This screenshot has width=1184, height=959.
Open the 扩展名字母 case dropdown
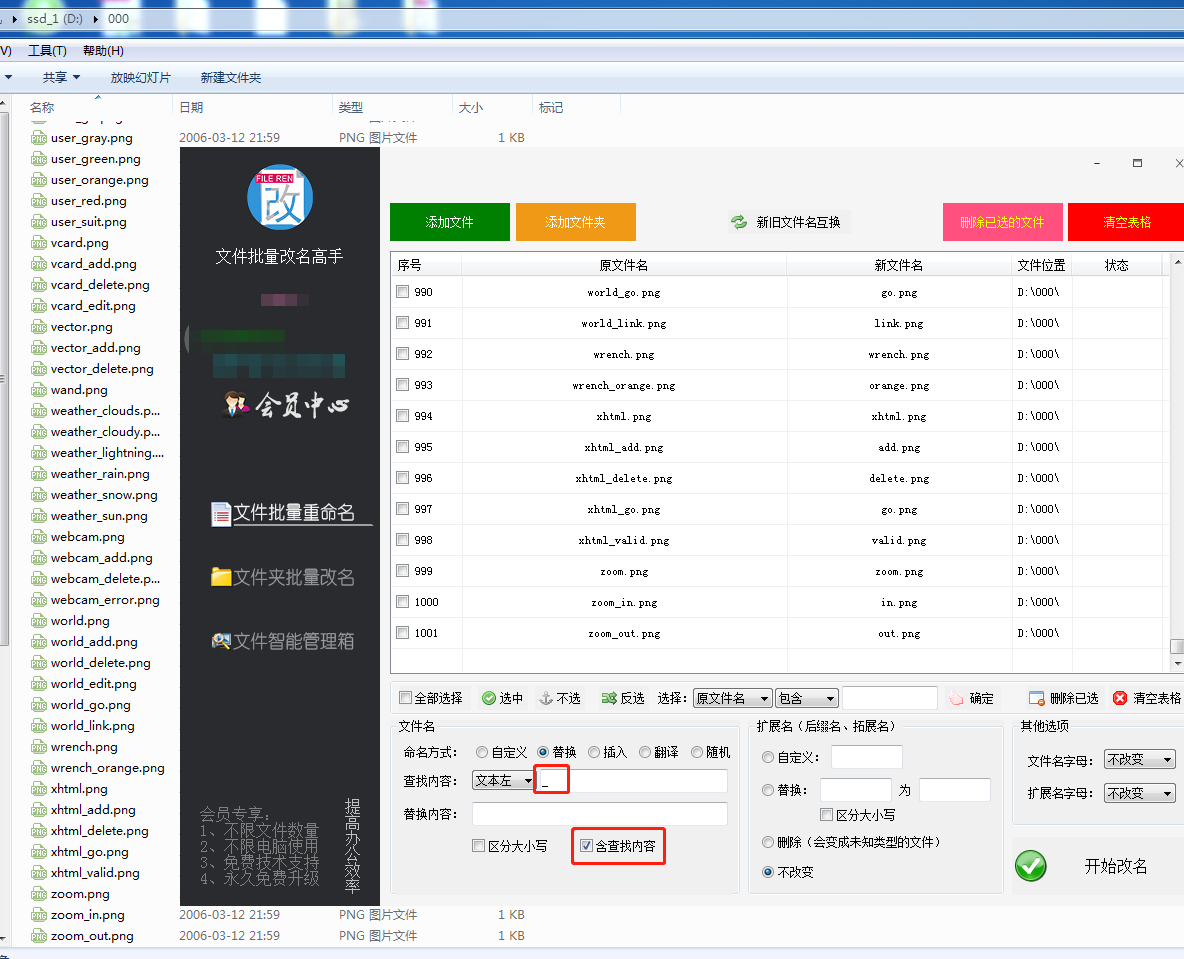point(1139,793)
